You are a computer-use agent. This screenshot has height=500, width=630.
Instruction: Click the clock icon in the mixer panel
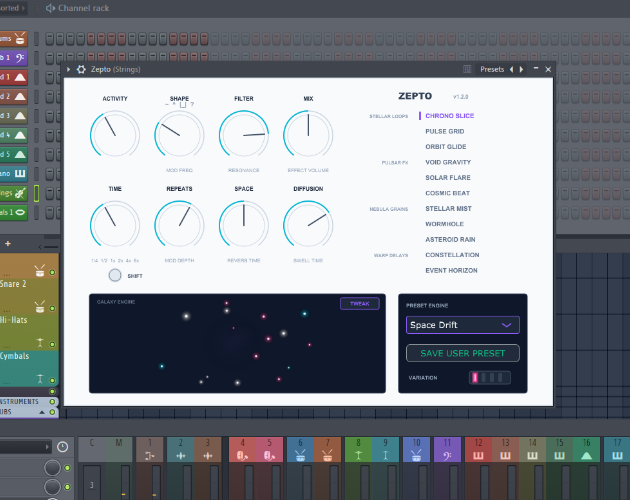63,447
